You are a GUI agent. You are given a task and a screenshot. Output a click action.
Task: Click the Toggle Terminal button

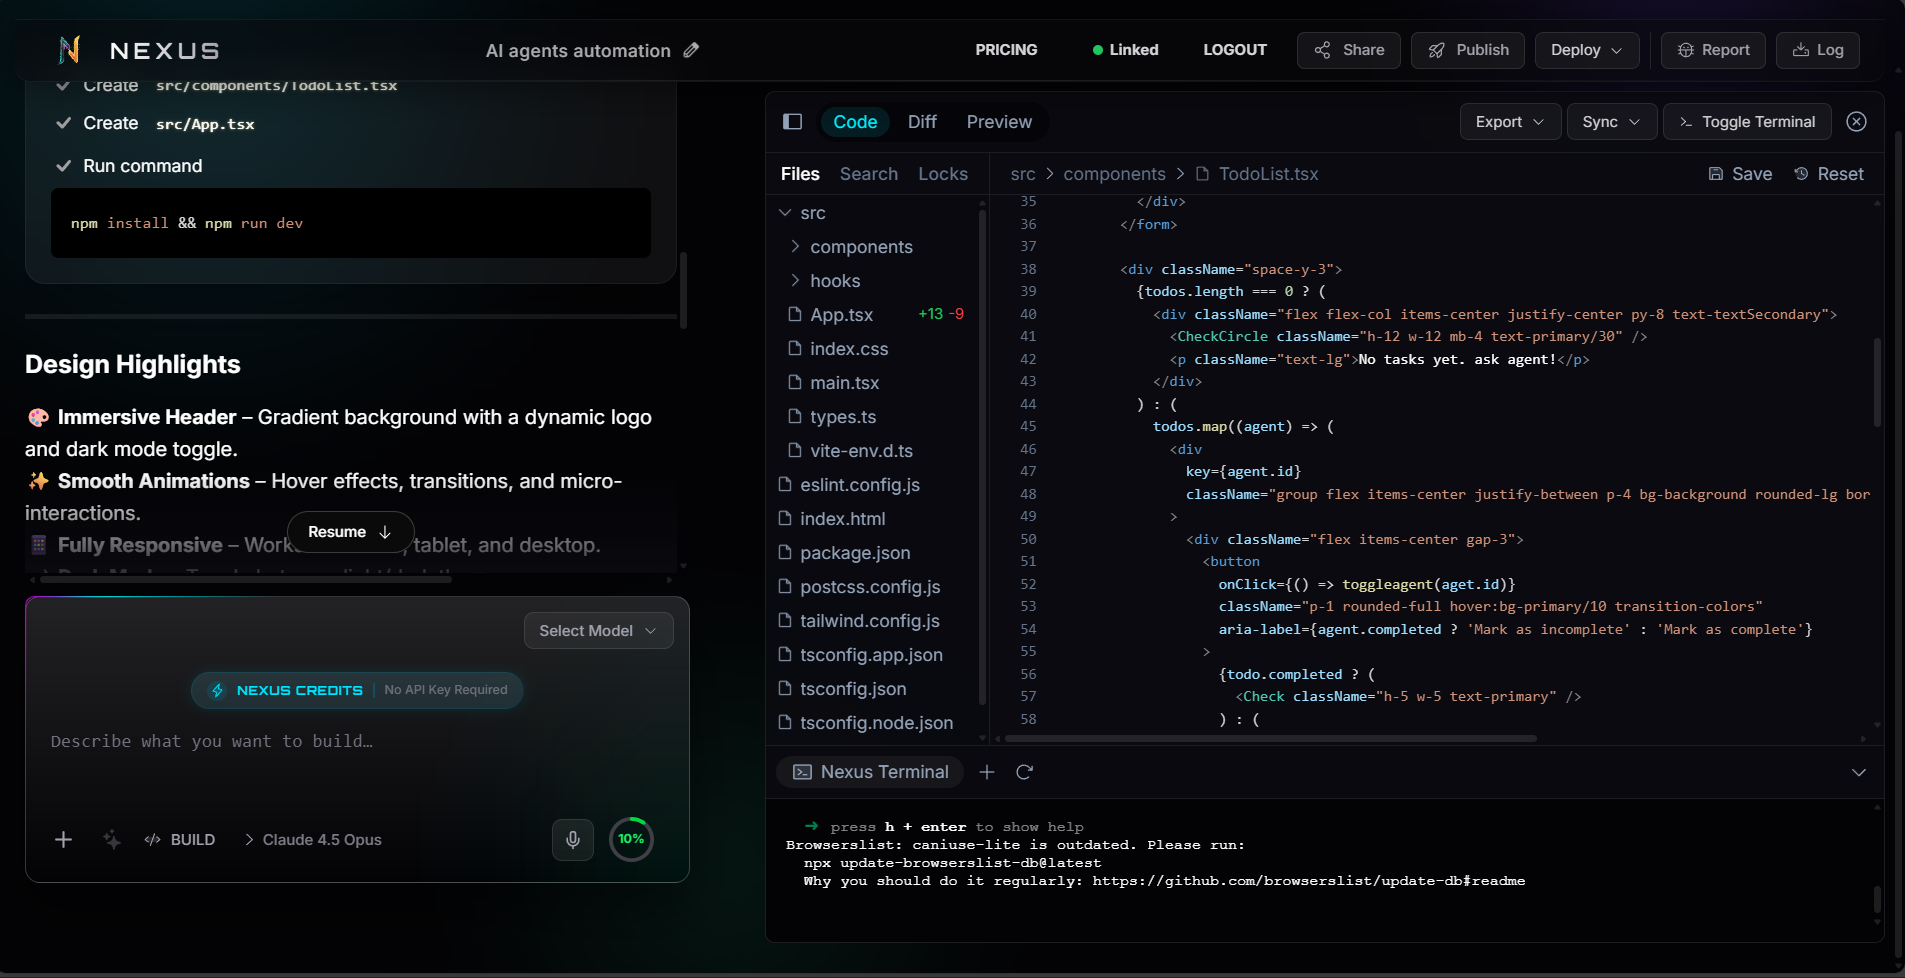coord(1746,122)
